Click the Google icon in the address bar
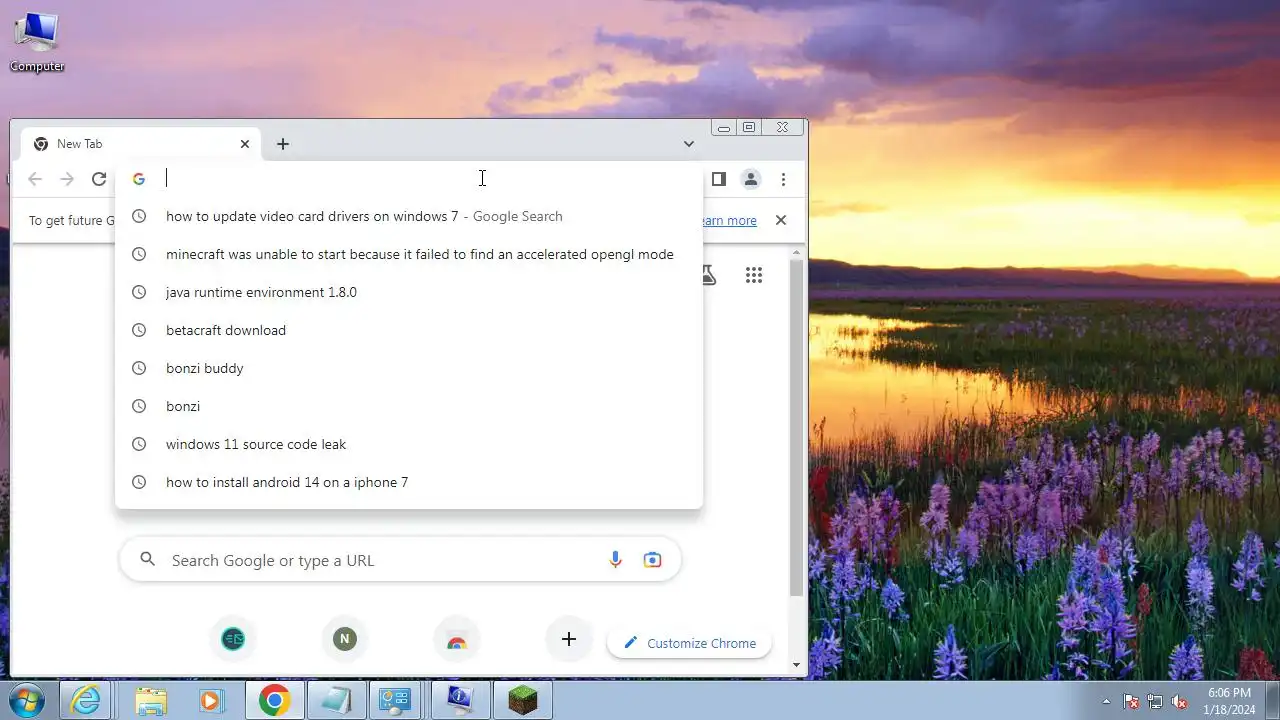 139,179
